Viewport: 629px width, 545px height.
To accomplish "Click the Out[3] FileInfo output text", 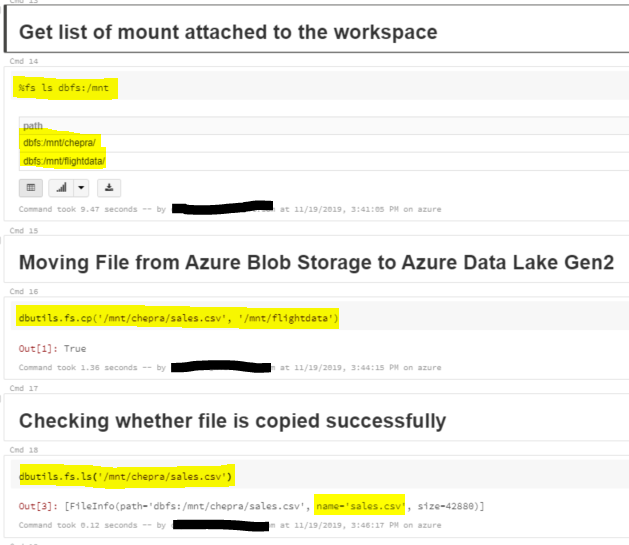I will coord(251,506).
